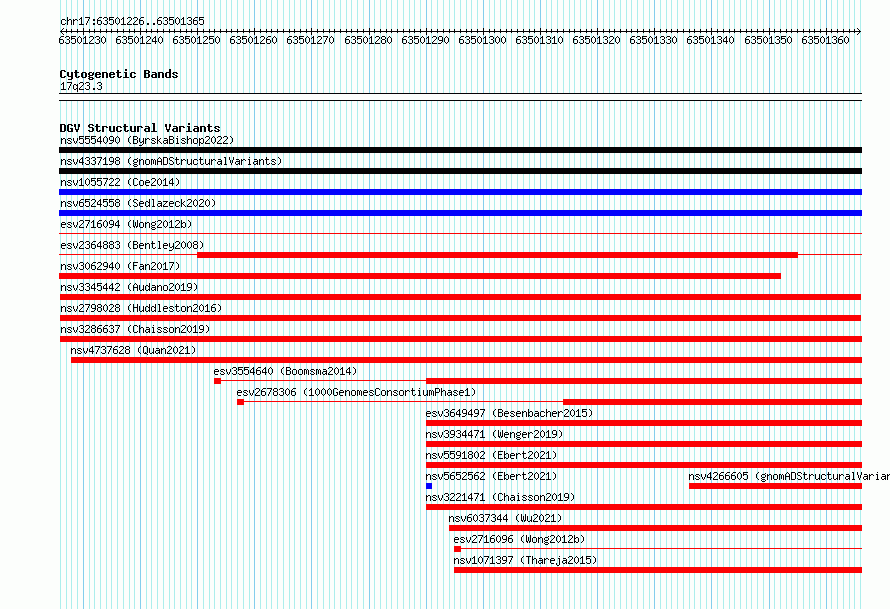This screenshot has height=609, width=890.
Task: Select the nsv5652562 (Ebert2021) label
Action: (x=492, y=476)
